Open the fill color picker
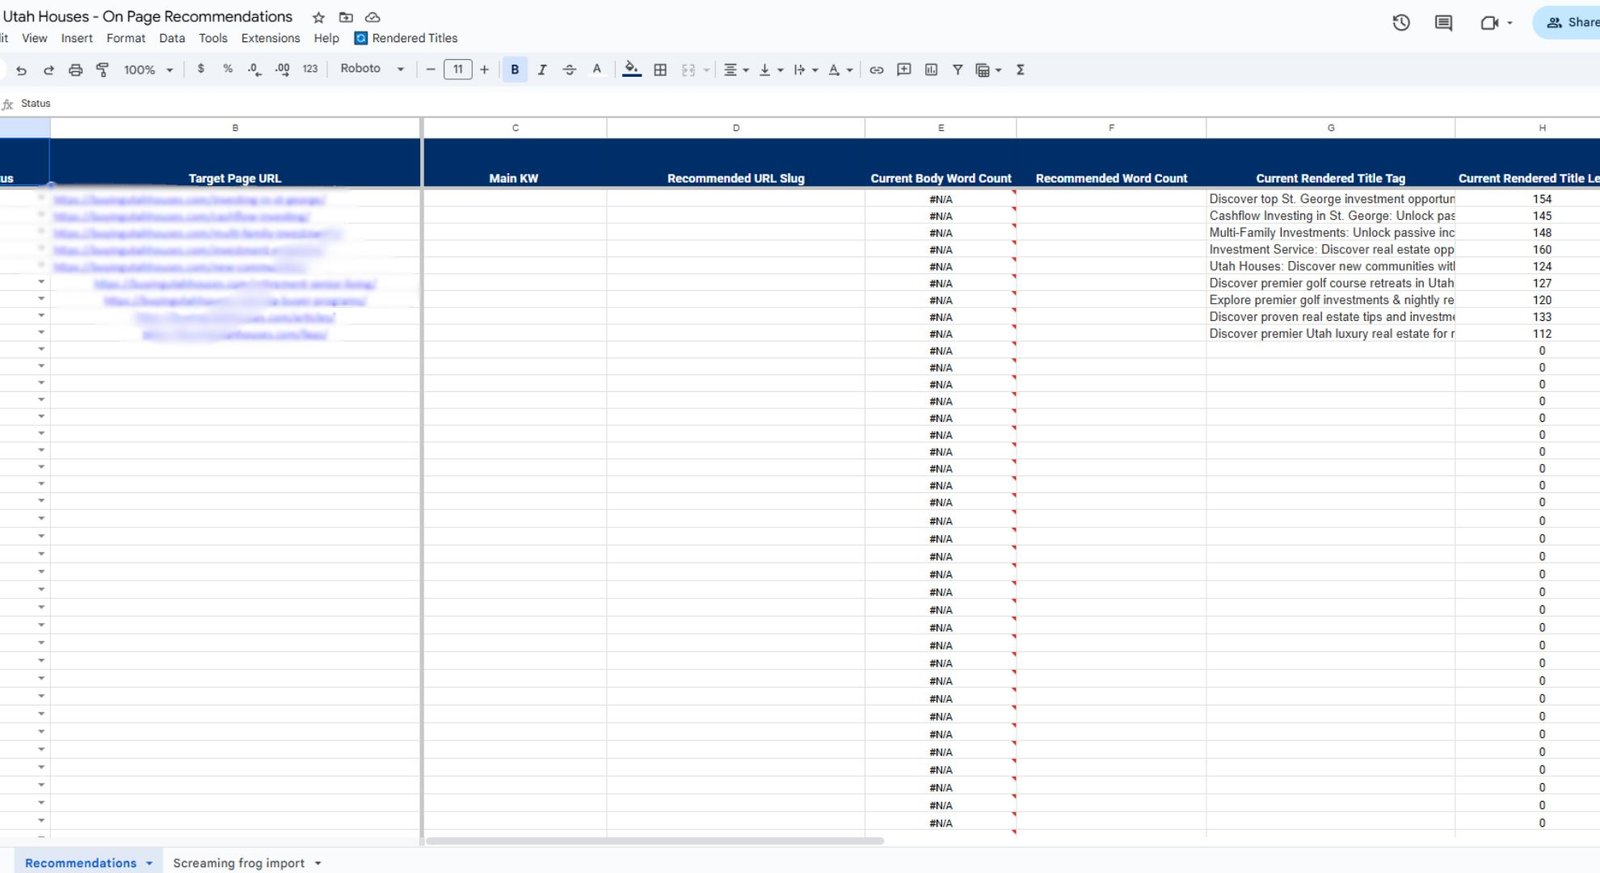 tap(631, 70)
